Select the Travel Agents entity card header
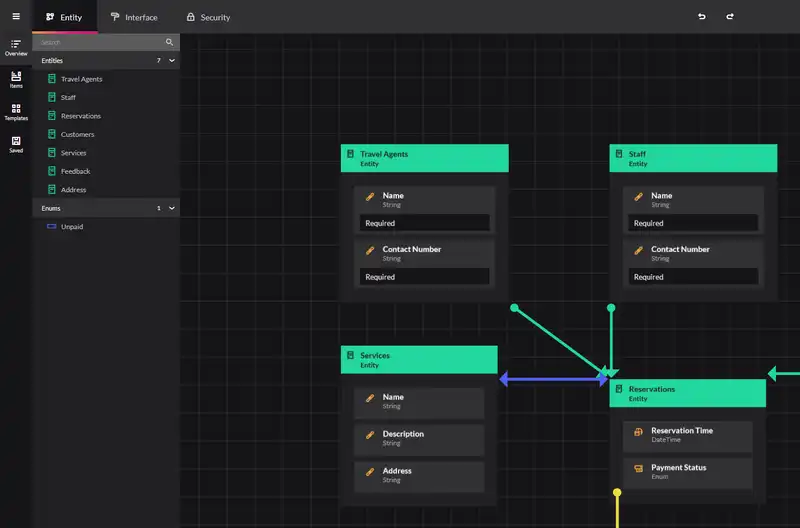 (424, 158)
